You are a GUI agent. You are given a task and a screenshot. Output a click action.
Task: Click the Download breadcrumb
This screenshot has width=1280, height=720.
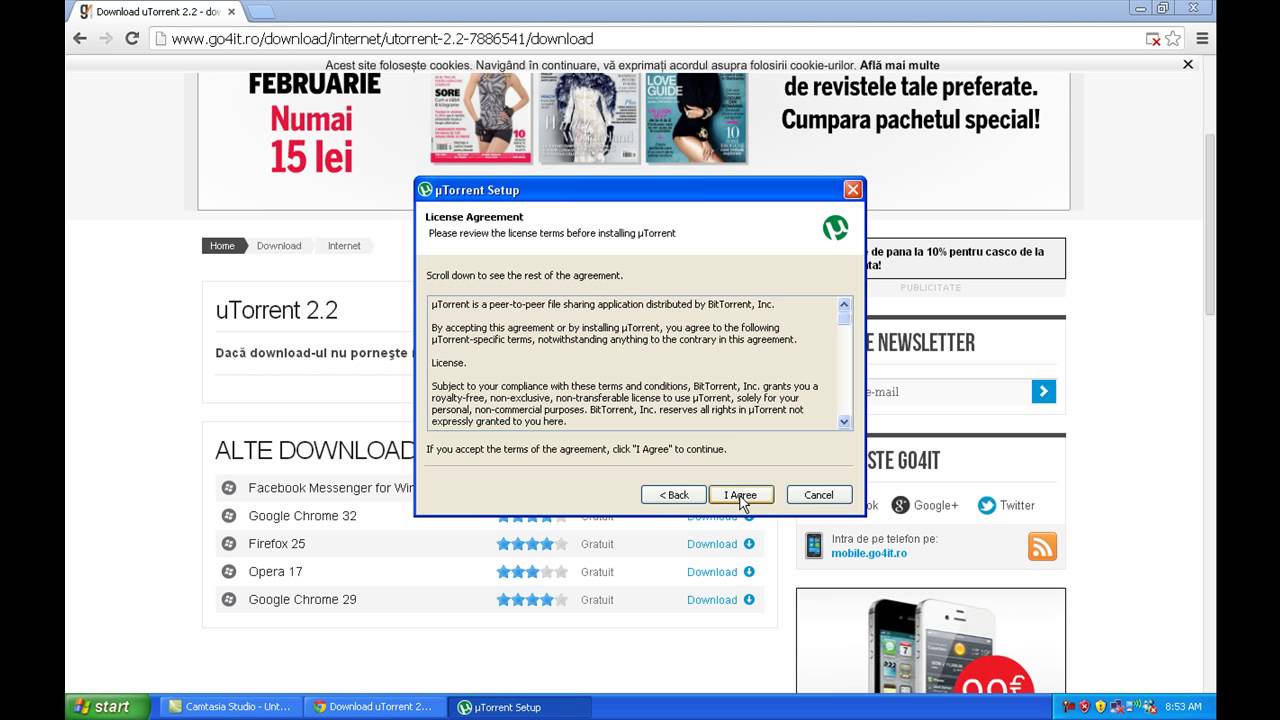click(278, 245)
